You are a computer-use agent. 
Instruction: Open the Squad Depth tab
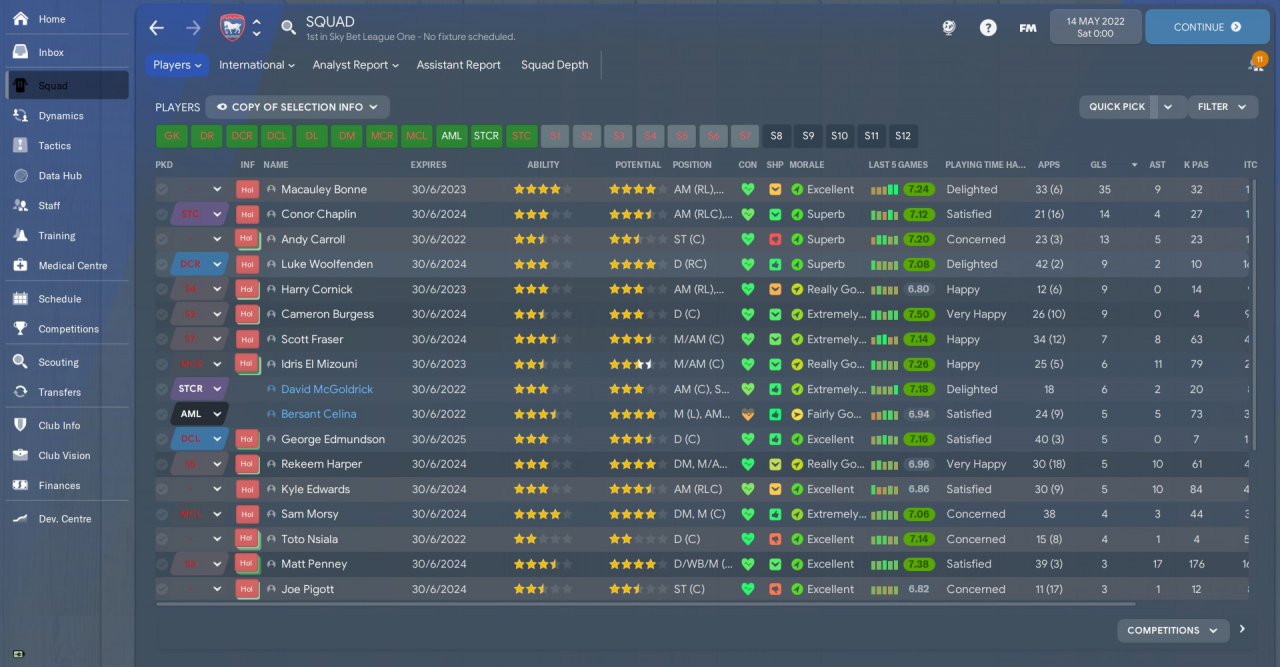(554, 65)
